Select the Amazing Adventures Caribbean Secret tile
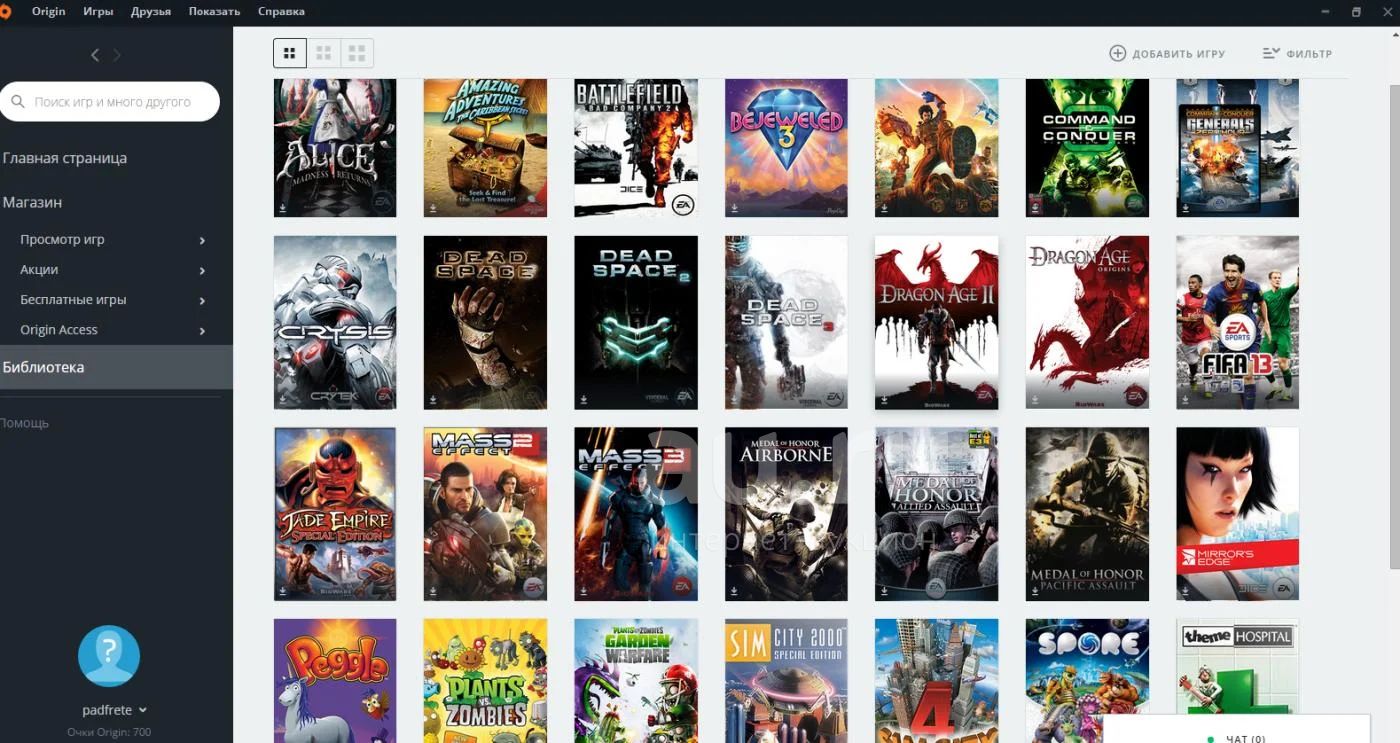Screen dimensions: 1400x743 [485, 148]
